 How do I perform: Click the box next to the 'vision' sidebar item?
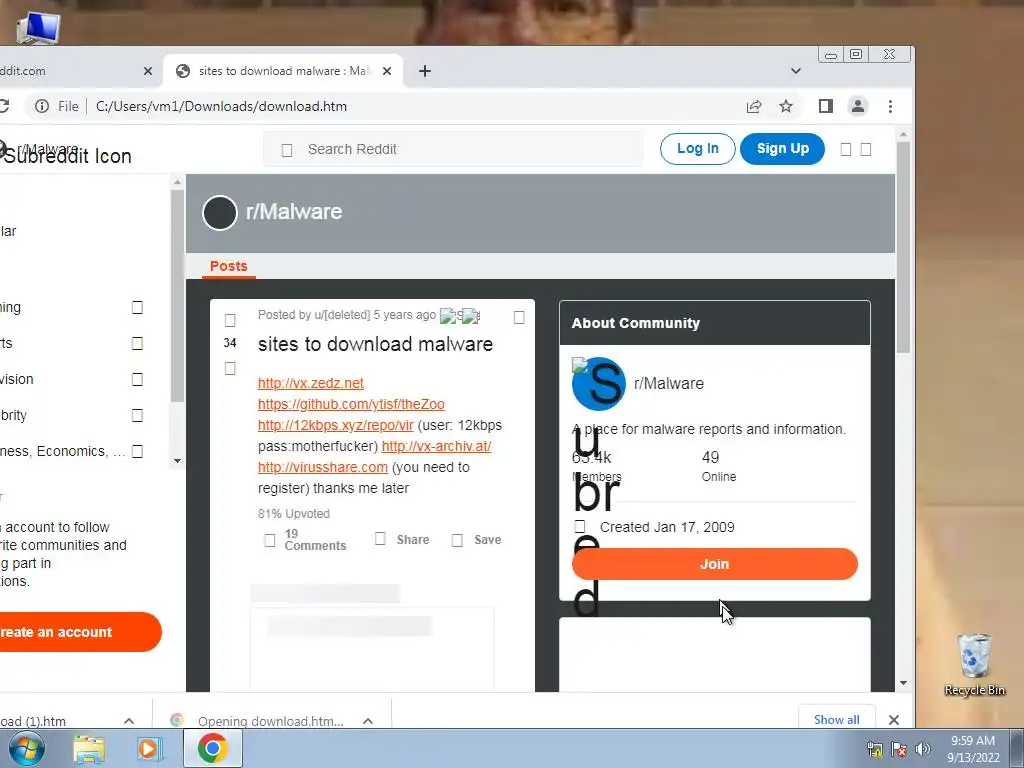137,379
